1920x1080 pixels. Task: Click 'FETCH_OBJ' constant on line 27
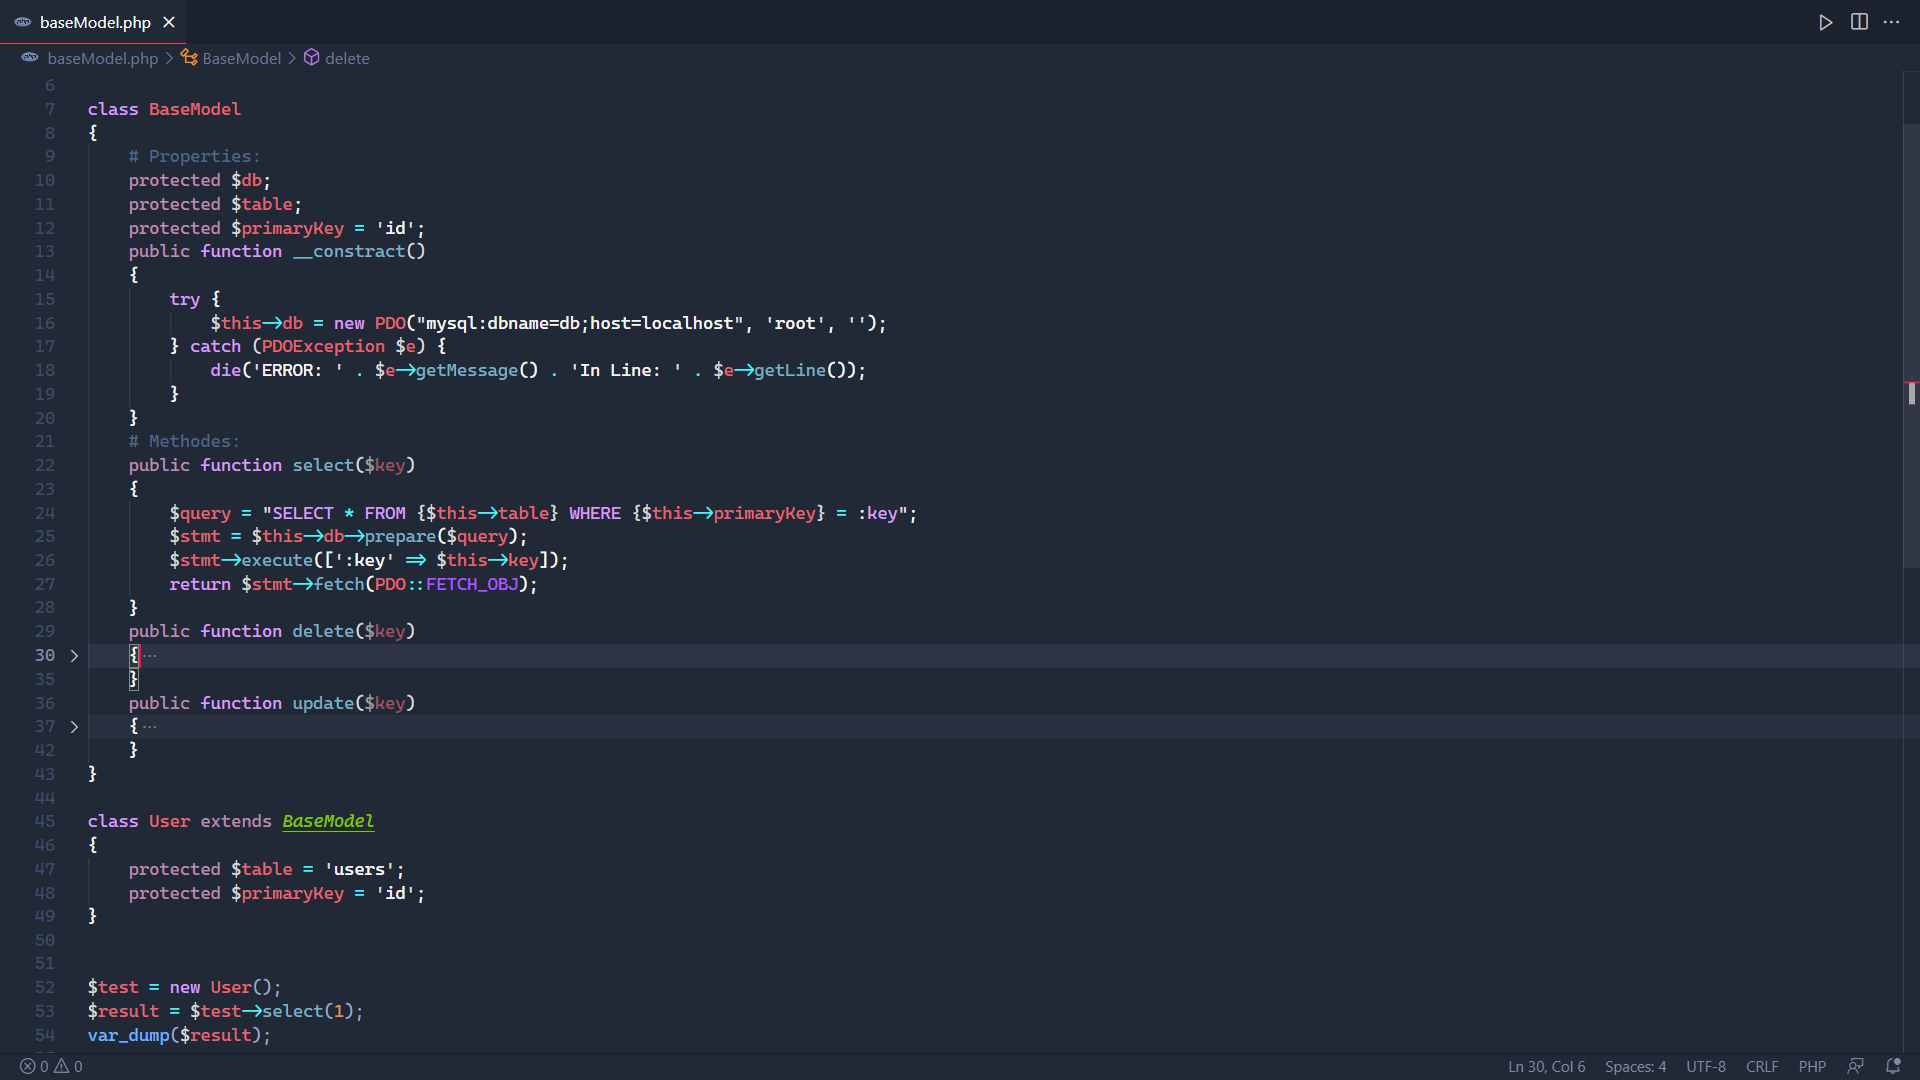coord(472,584)
